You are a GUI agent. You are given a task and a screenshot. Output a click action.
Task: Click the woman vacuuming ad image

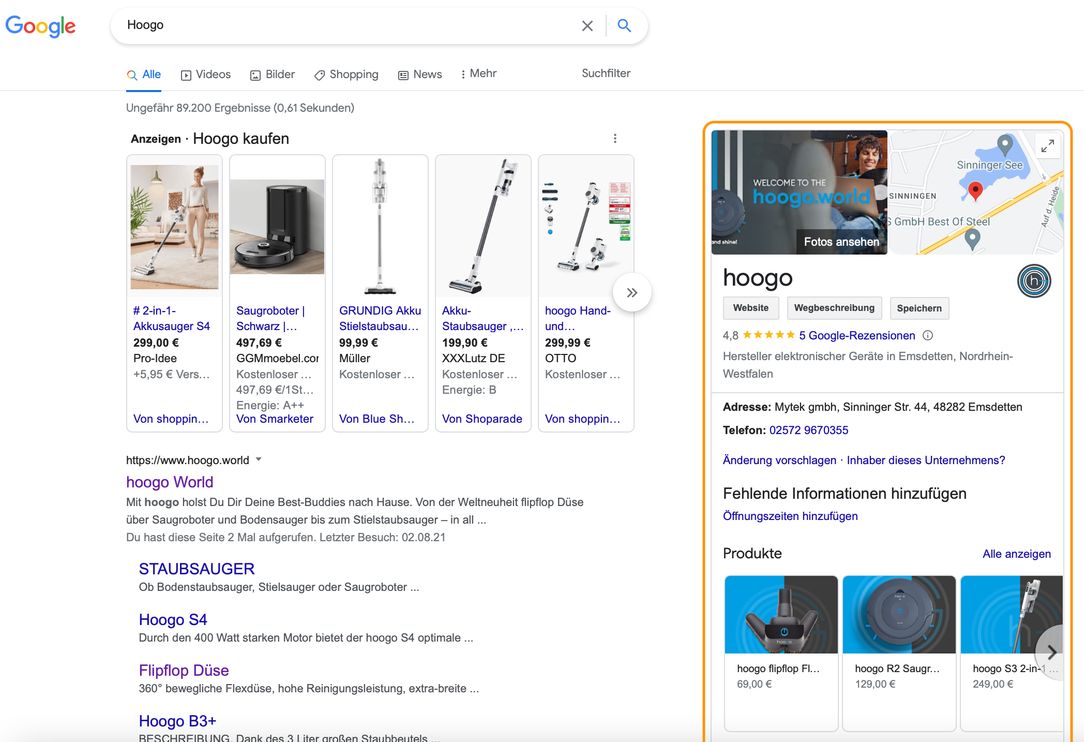pos(174,227)
